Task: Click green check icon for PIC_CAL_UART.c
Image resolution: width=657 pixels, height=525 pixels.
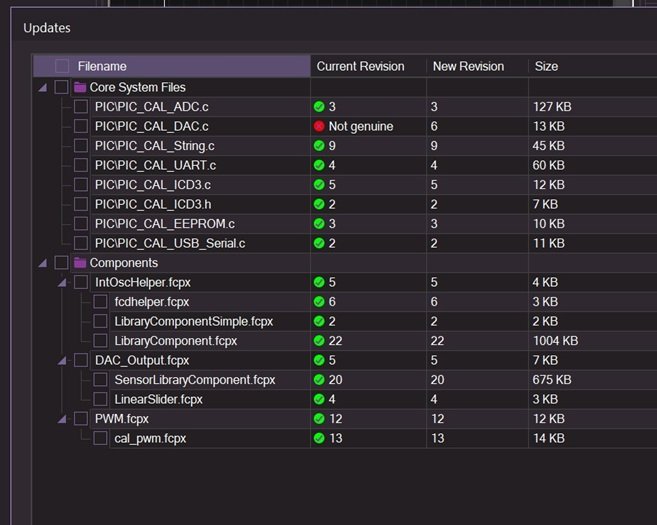Action: [x=319, y=165]
